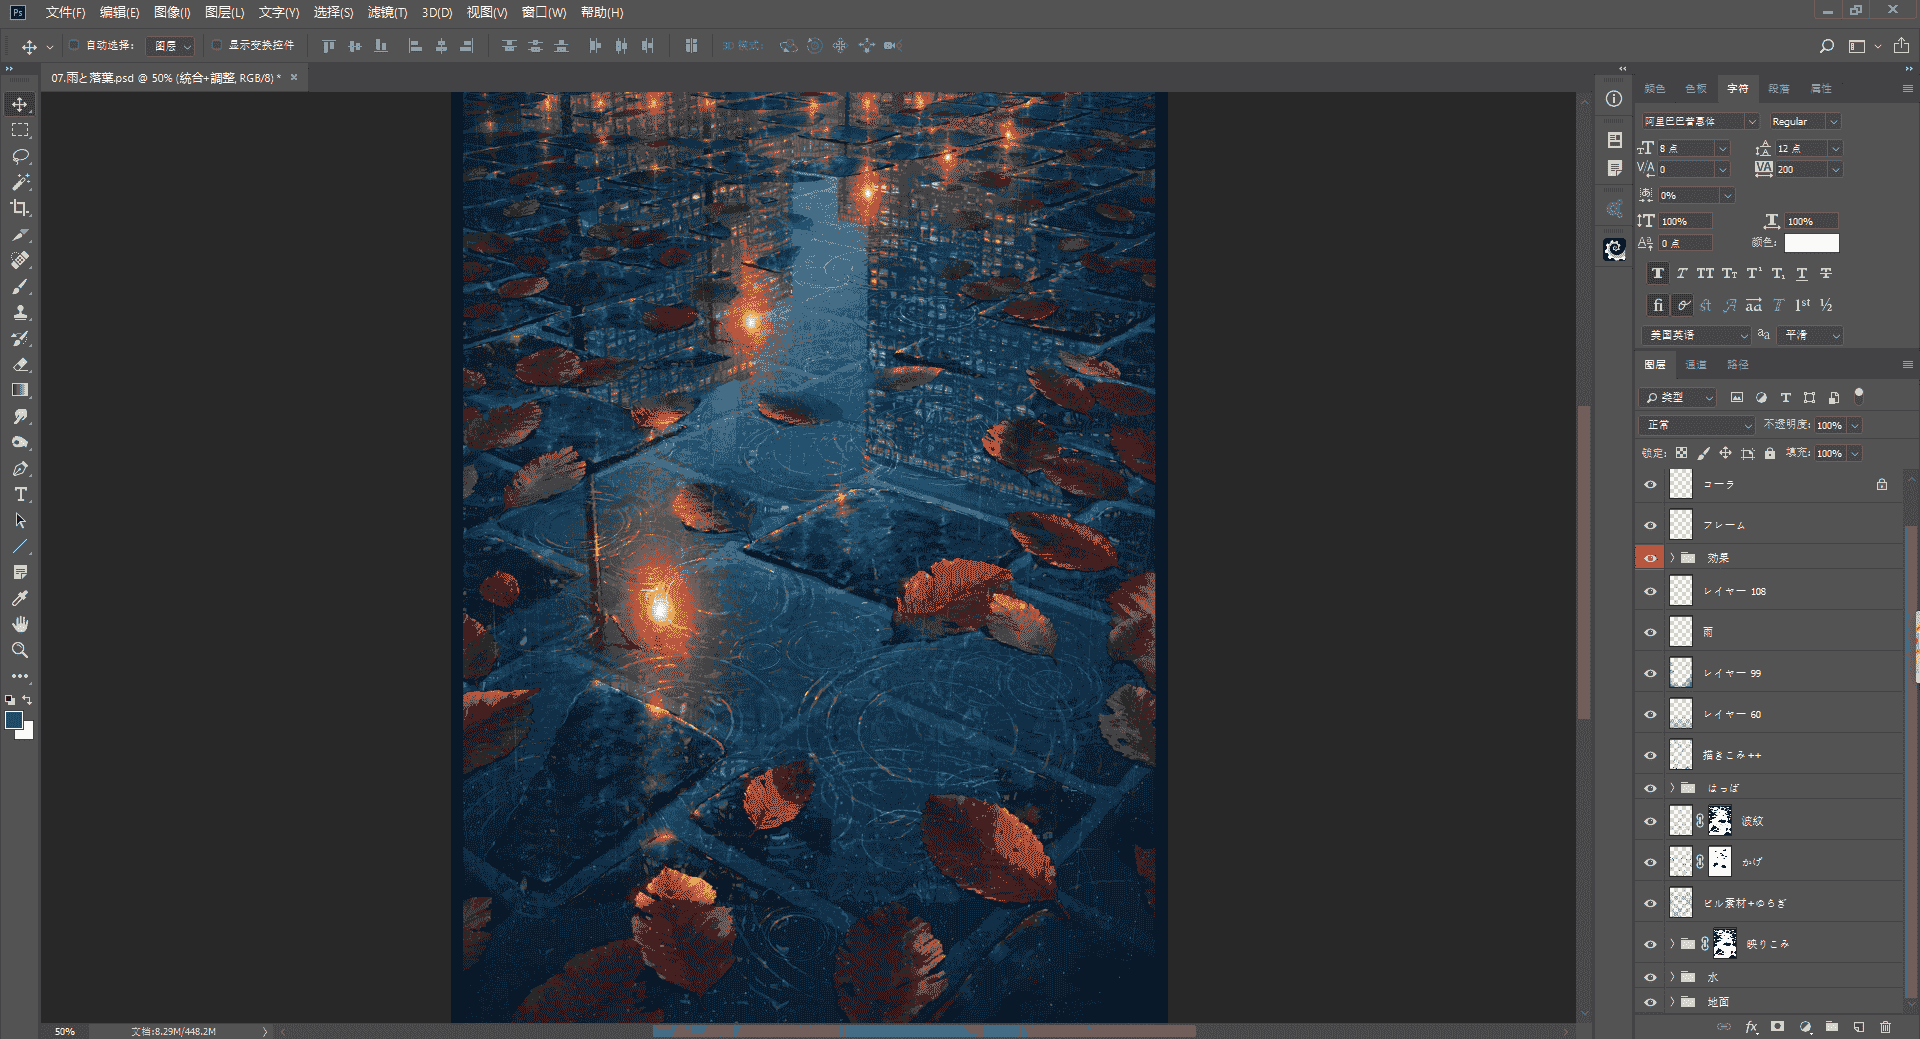Open the 滤镜(T) menu
This screenshot has width=1920, height=1039.
coord(387,13)
